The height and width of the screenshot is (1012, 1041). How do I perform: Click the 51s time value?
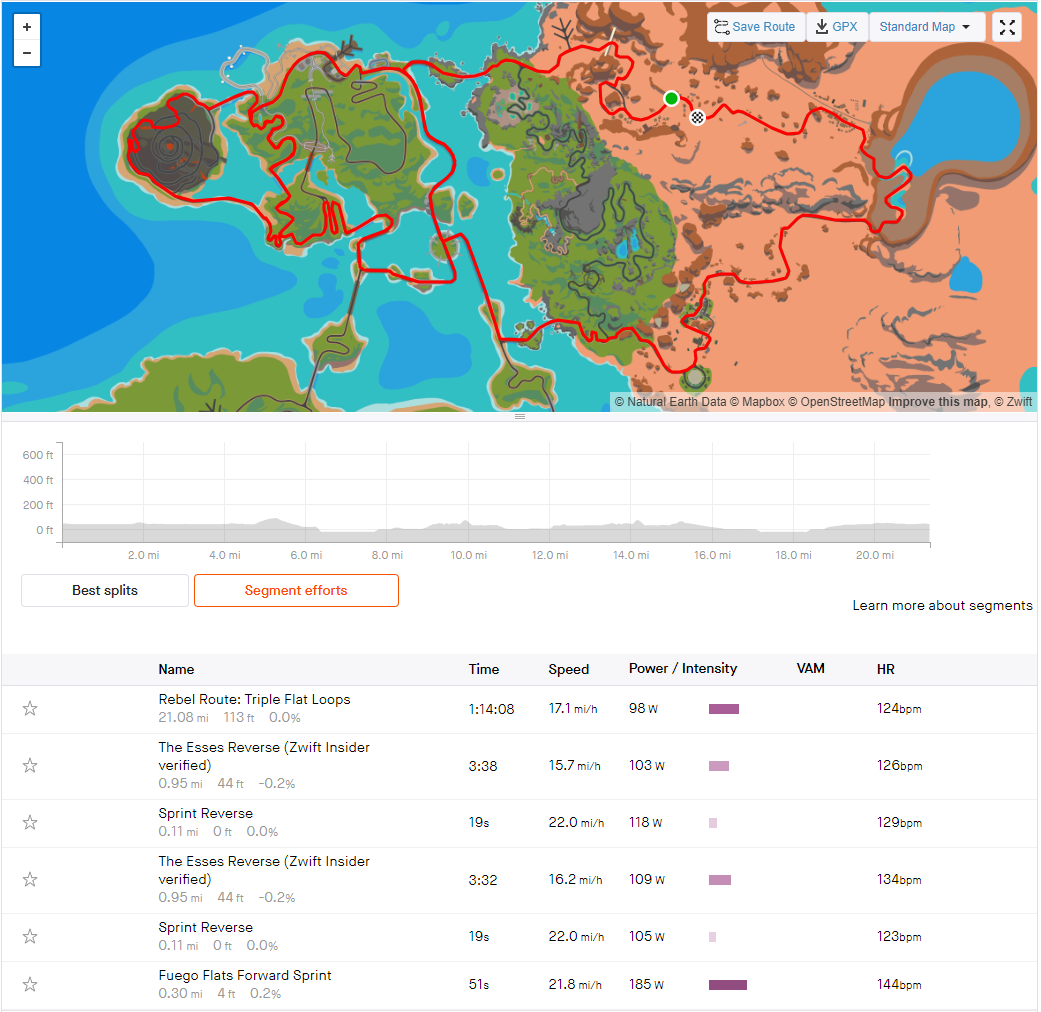click(x=479, y=985)
